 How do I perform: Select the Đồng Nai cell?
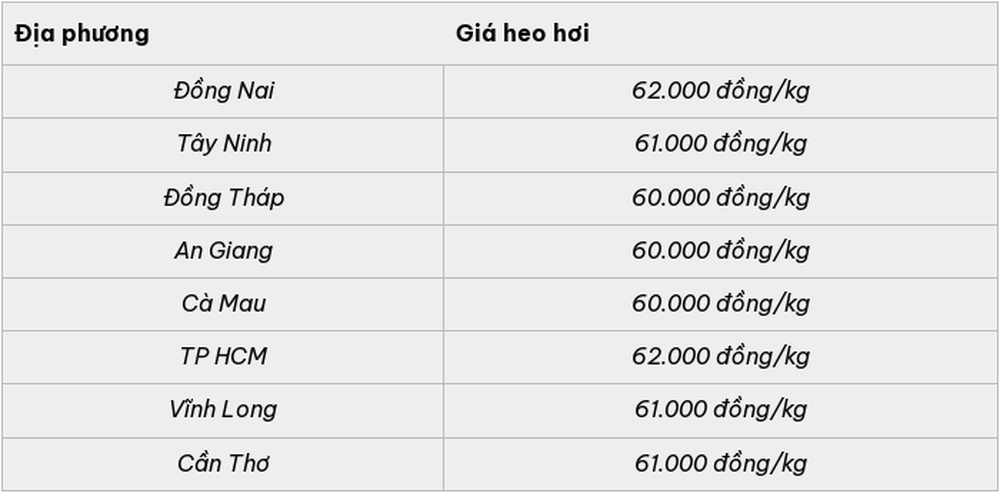(223, 91)
